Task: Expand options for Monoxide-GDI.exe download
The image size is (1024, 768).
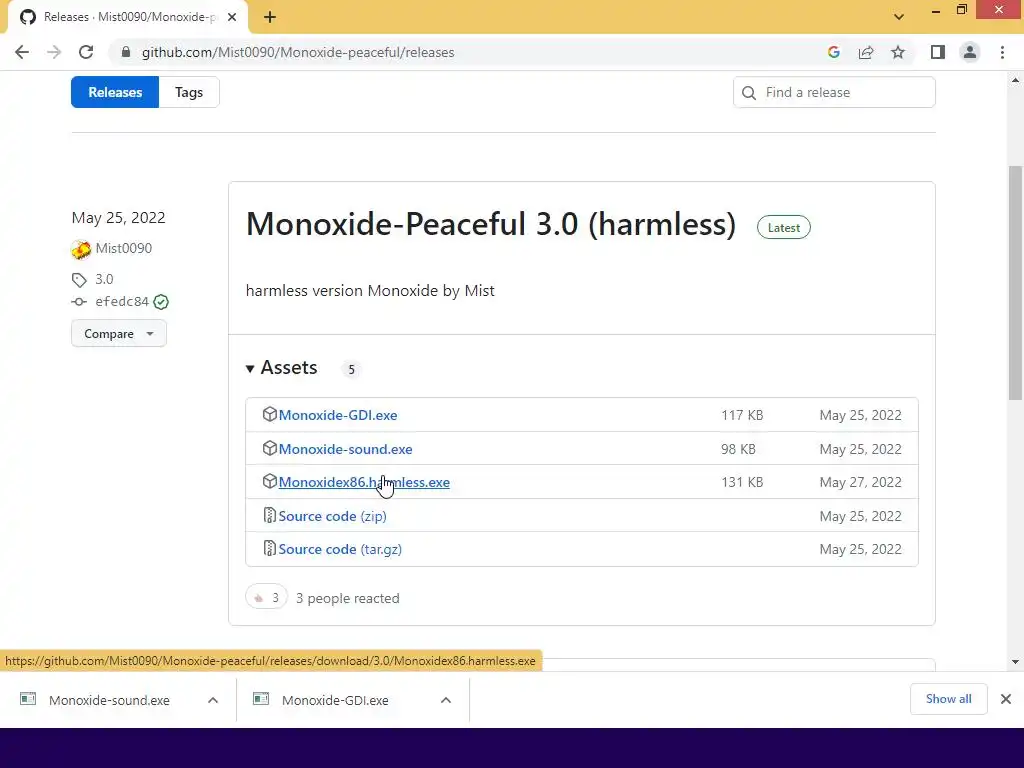Action: click(x=446, y=700)
